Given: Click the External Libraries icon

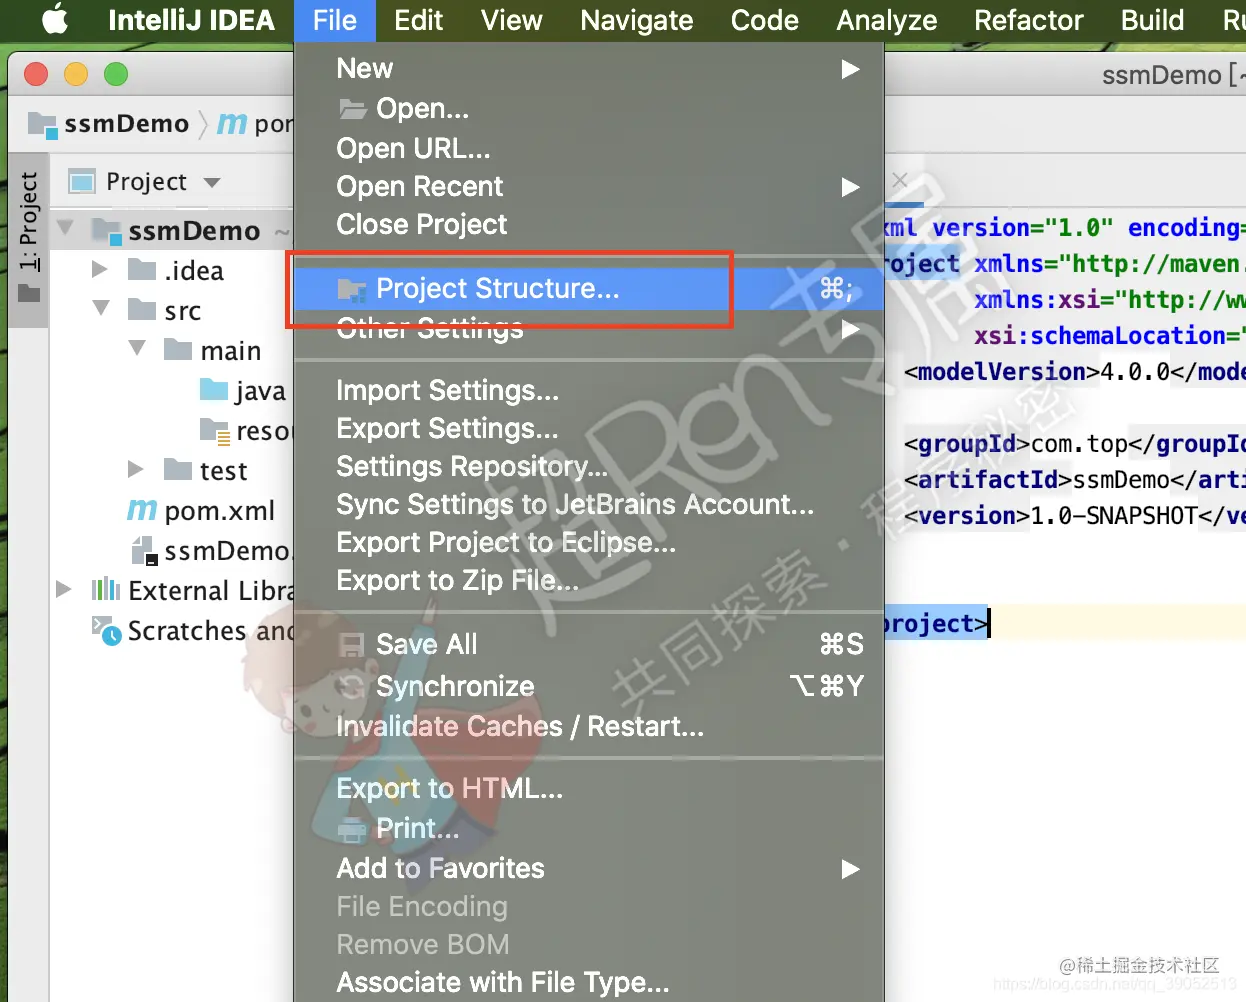Looking at the screenshot, I should click(106, 589).
